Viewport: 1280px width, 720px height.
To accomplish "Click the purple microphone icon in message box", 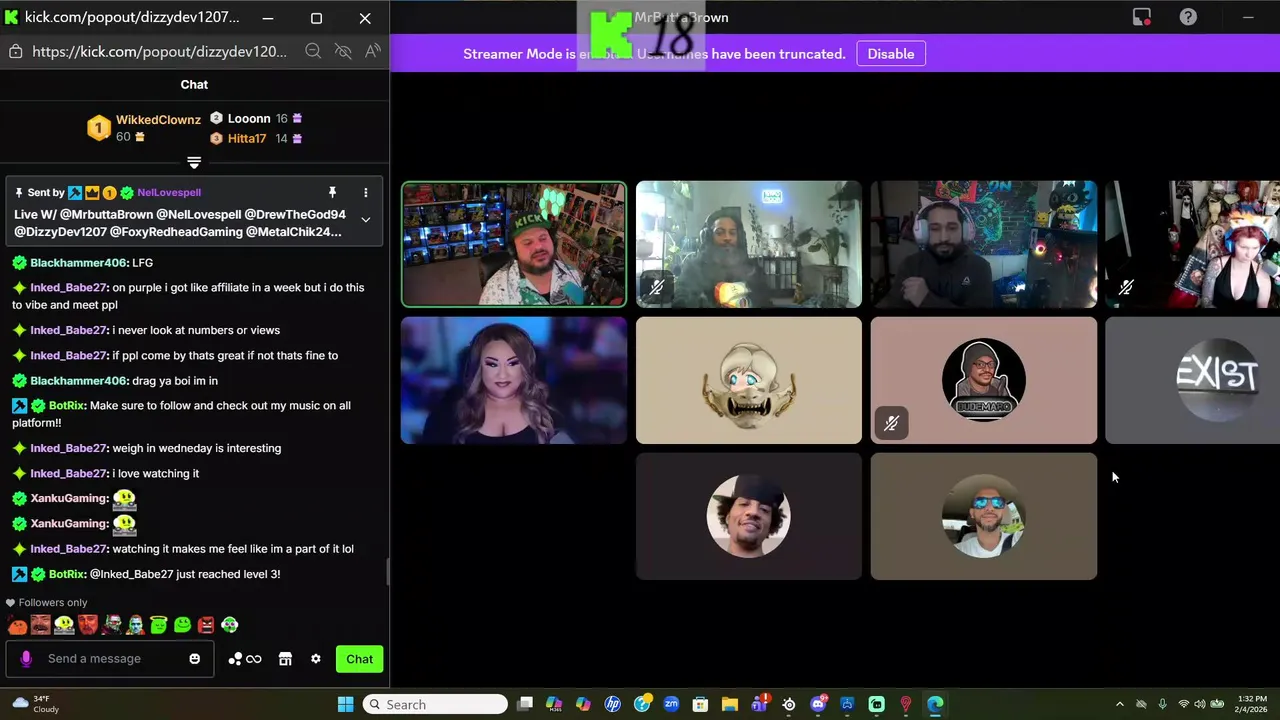I will point(26,659).
